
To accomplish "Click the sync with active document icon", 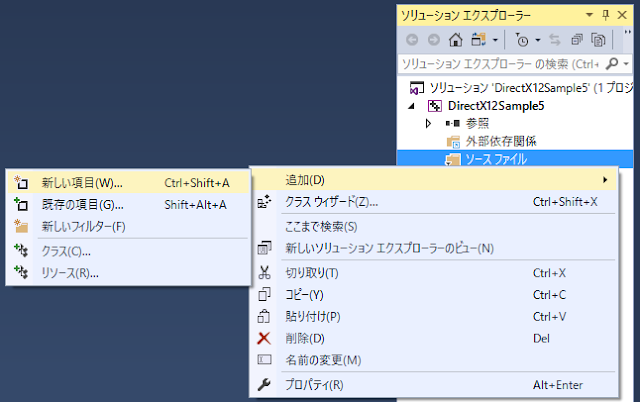I will [x=555, y=40].
